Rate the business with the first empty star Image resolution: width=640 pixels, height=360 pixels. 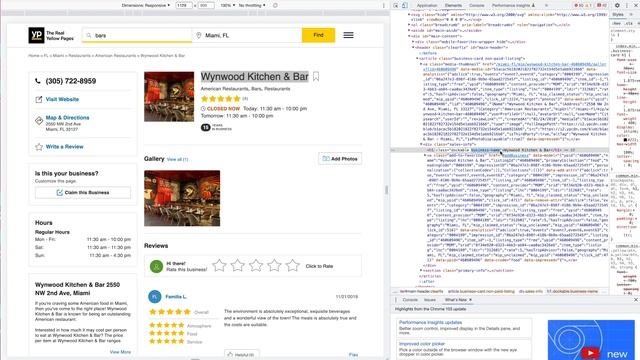point(219,266)
